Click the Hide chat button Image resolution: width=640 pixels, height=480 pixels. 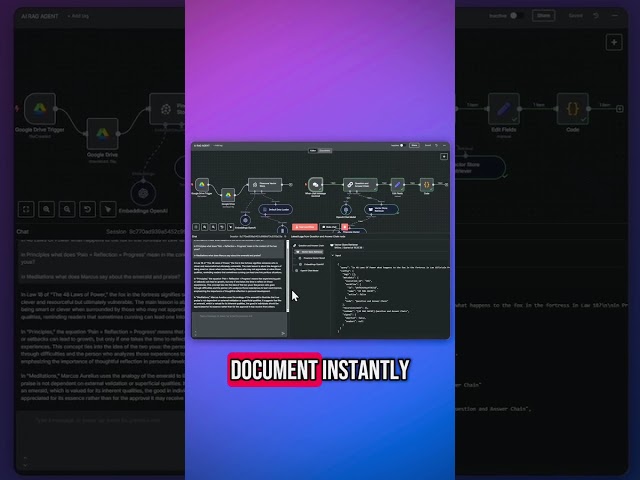point(329,227)
